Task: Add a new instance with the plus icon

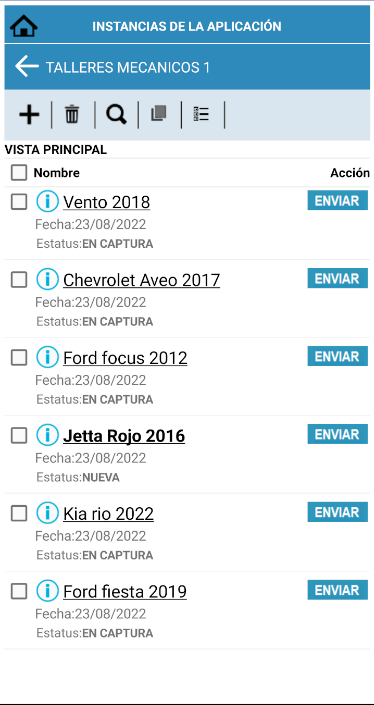Action: coord(29,115)
